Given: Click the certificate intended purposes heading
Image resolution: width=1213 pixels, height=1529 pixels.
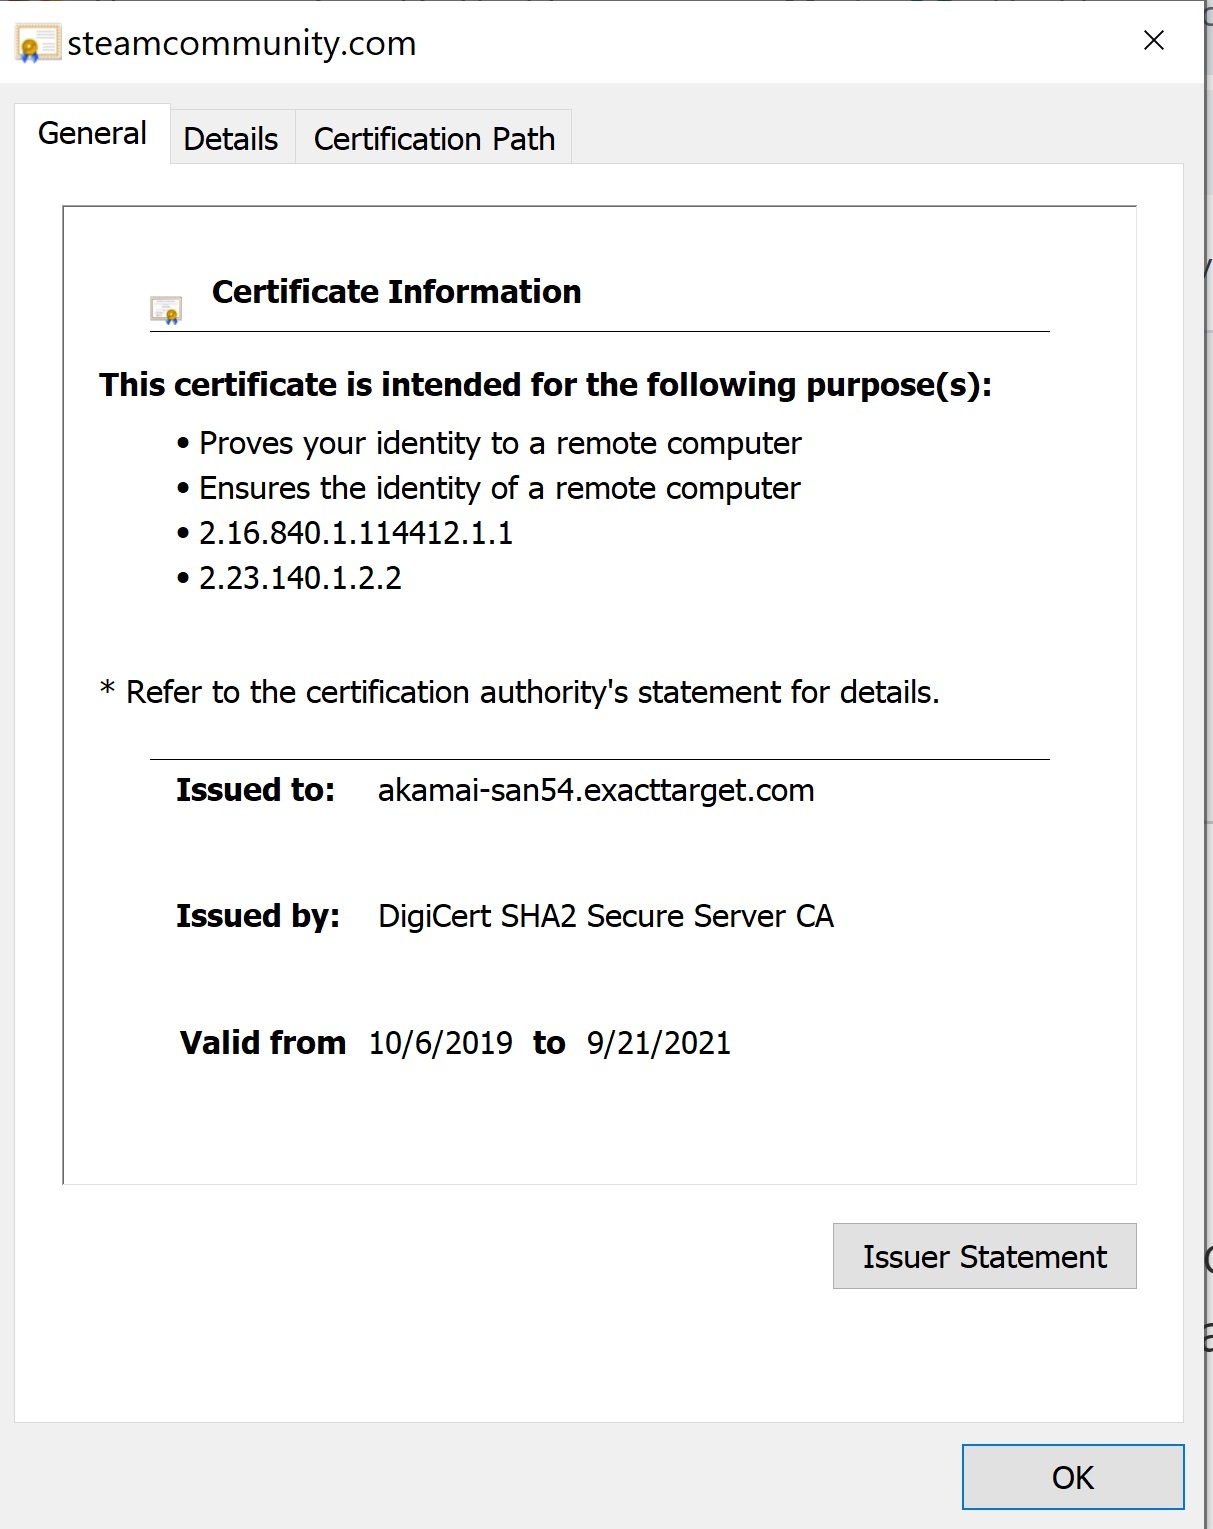Looking at the screenshot, I should click(545, 385).
